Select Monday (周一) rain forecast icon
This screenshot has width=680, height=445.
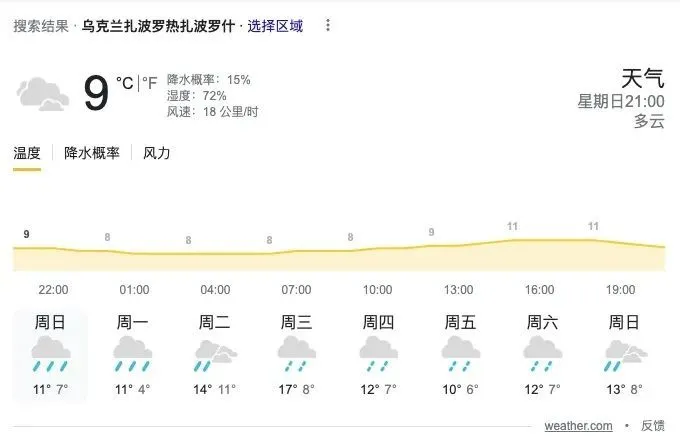[133, 354]
